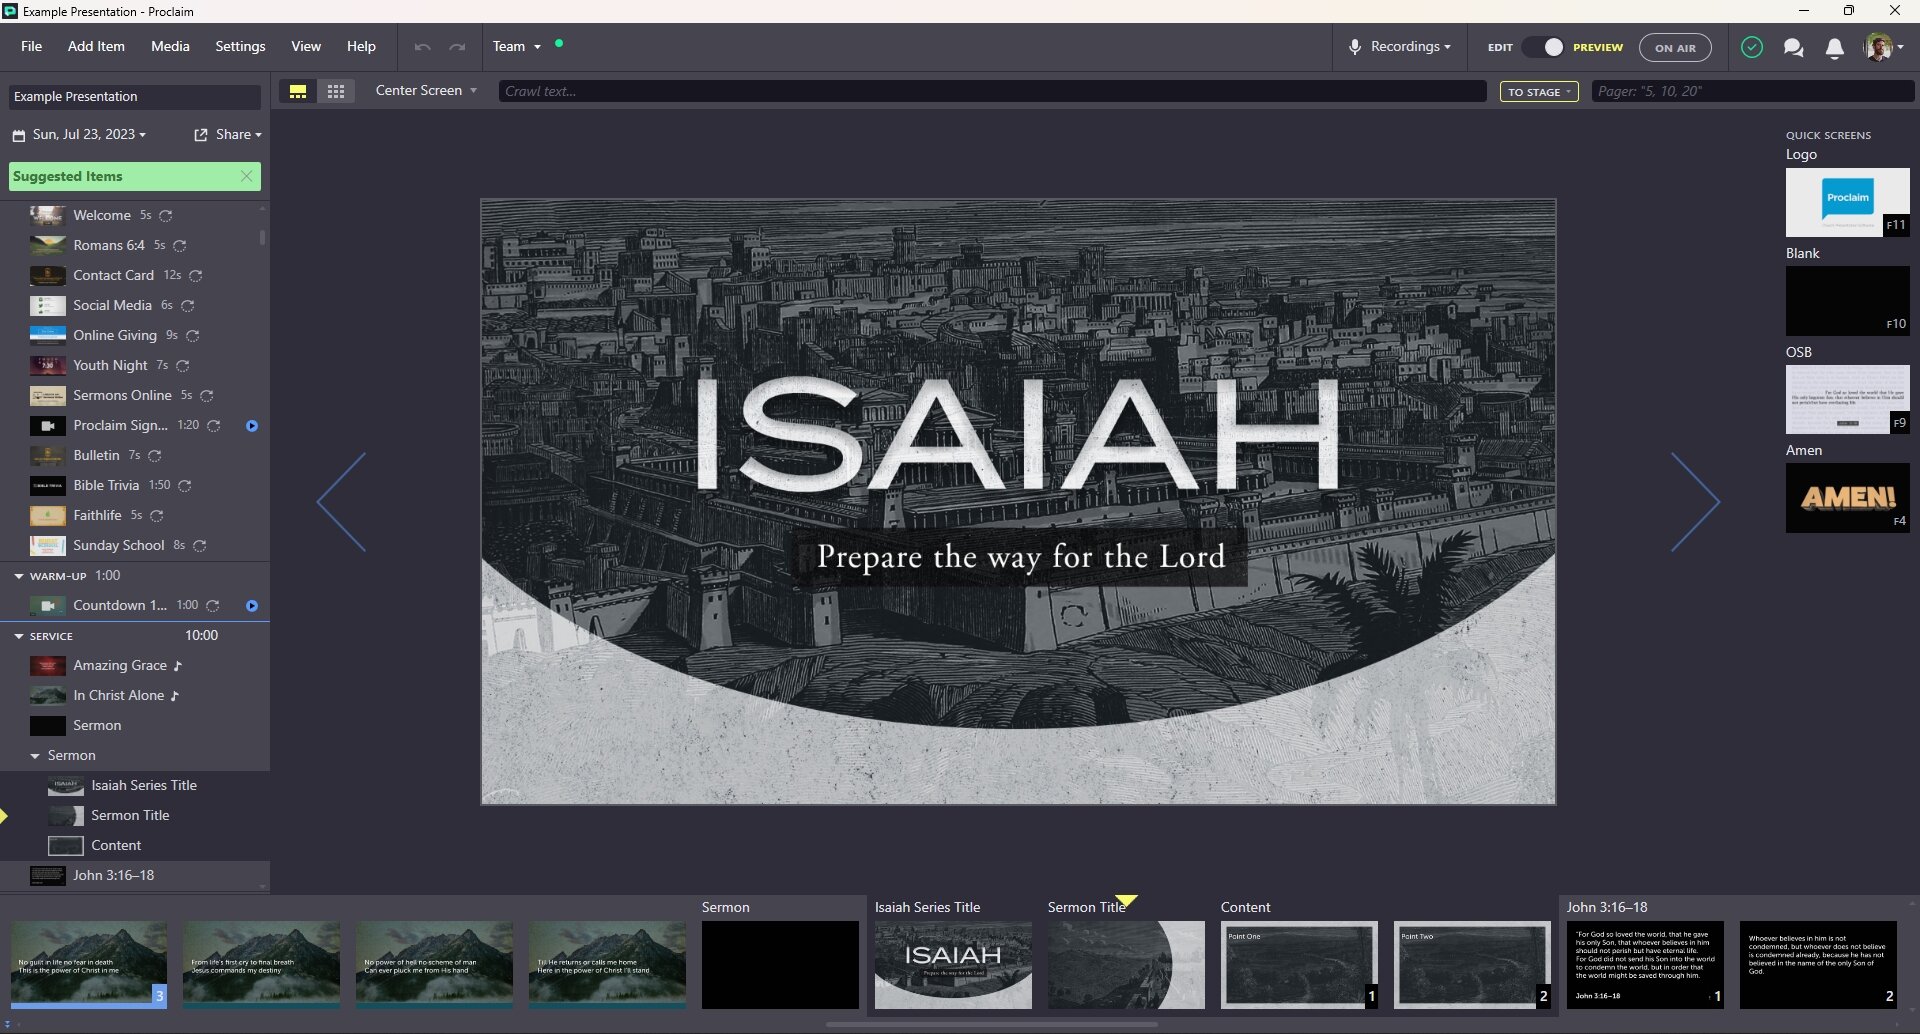Click the calendar icon next to the date
The width and height of the screenshot is (1920, 1034).
pos(17,134)
